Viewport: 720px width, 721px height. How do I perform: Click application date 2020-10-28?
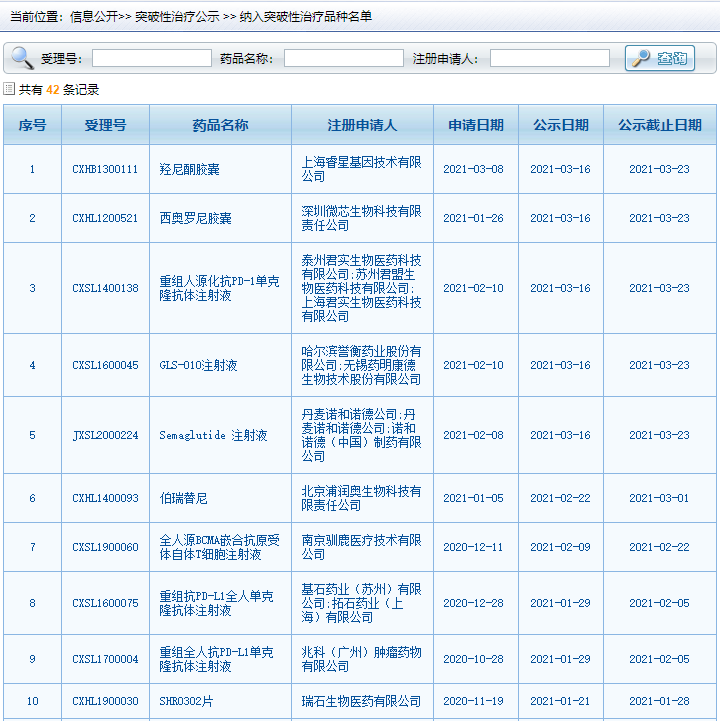473,659
